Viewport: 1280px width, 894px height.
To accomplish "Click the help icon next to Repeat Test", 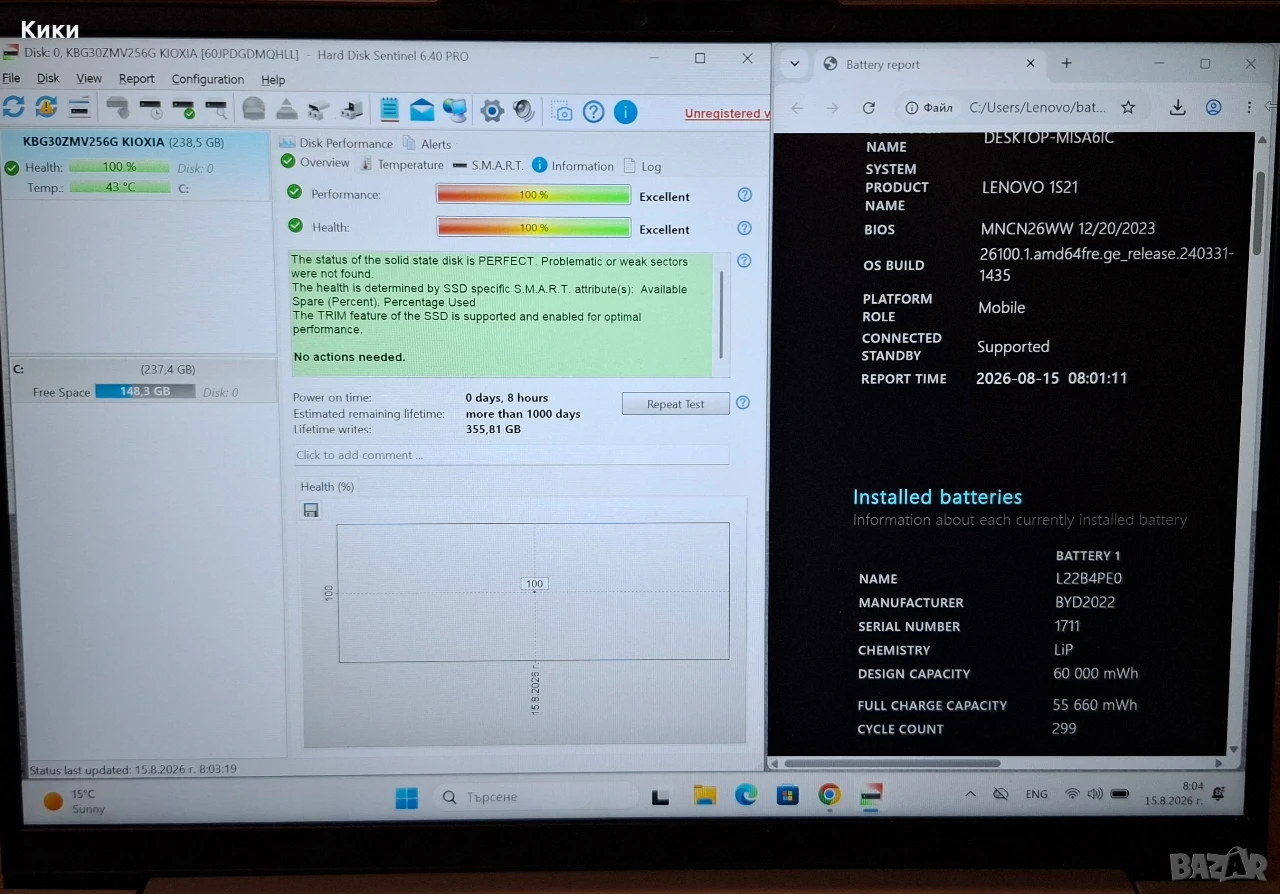I will click(x=743, y=403).
